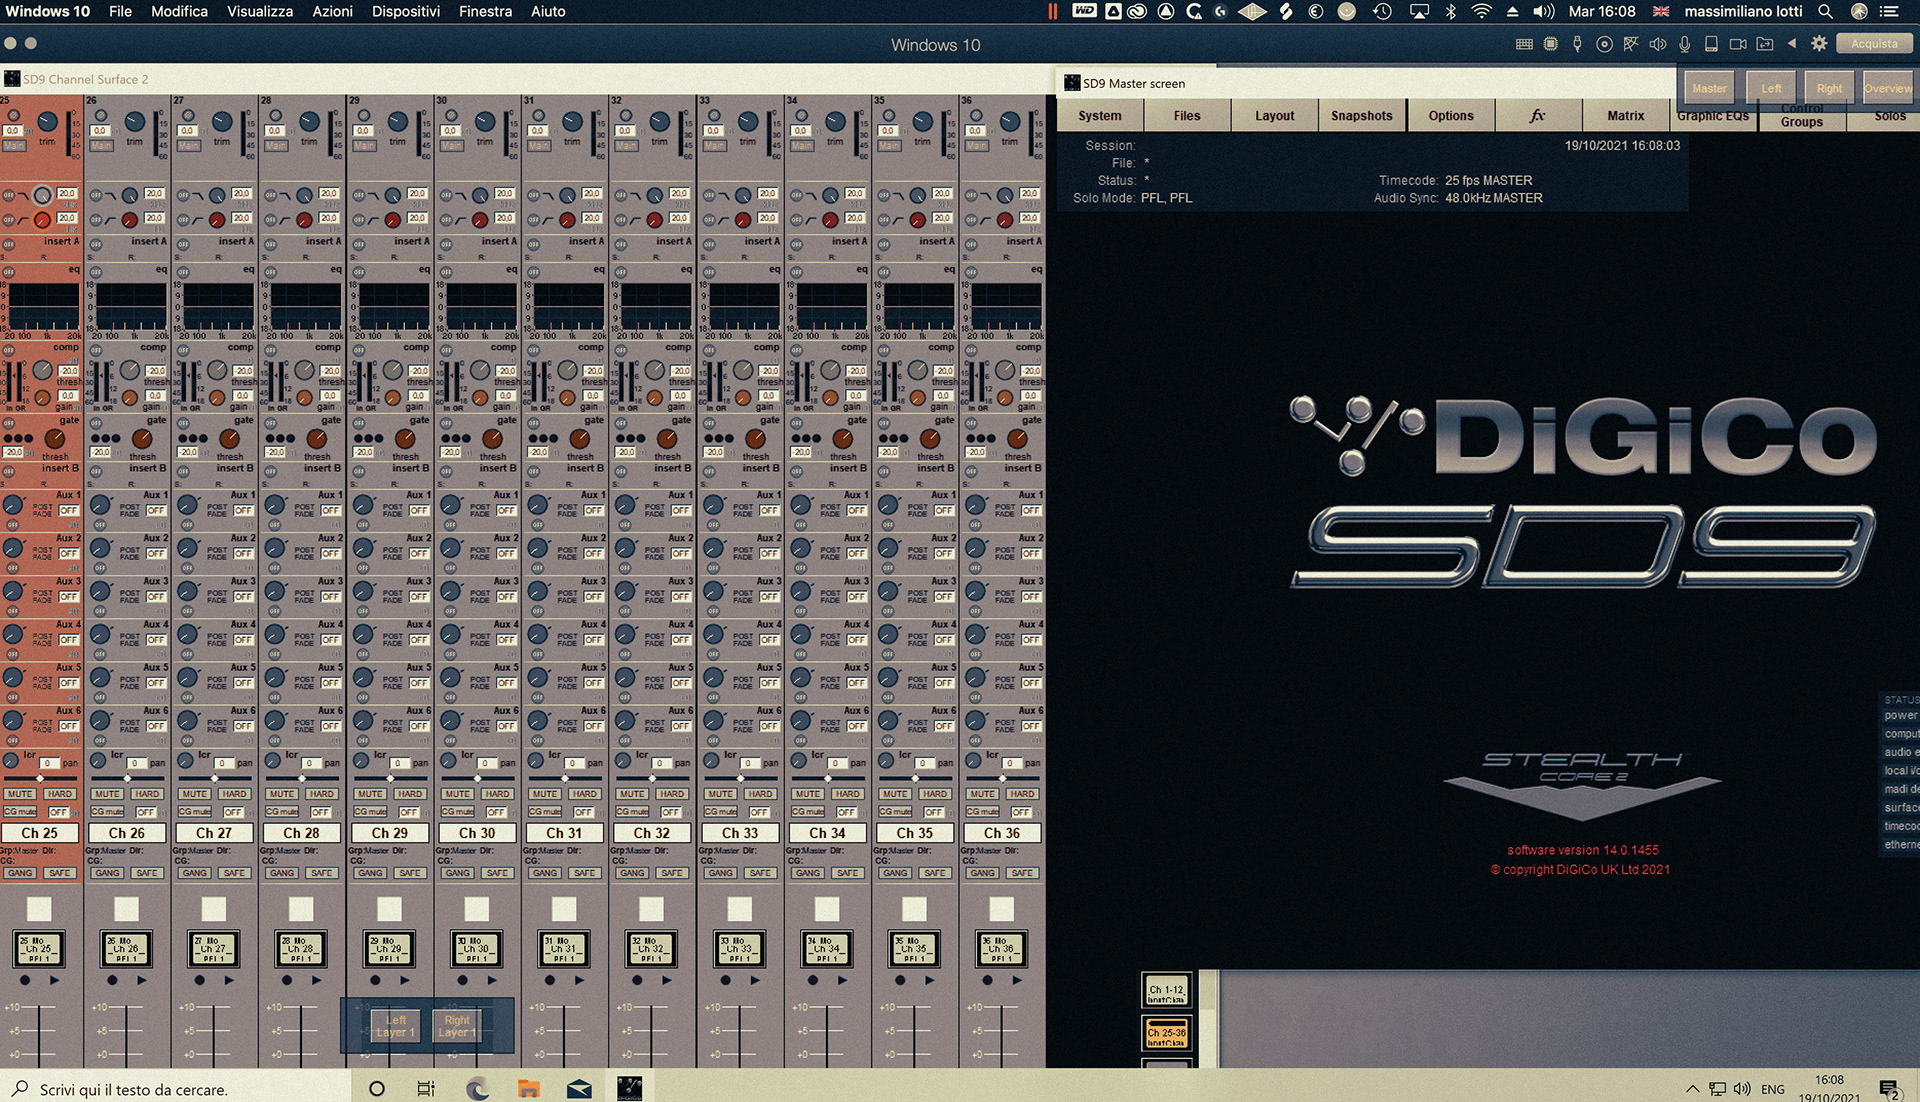This screenshot has width=1920, height=1102.
Task: Select the Ch 1-12 bank button
Action: (1166, 991)
